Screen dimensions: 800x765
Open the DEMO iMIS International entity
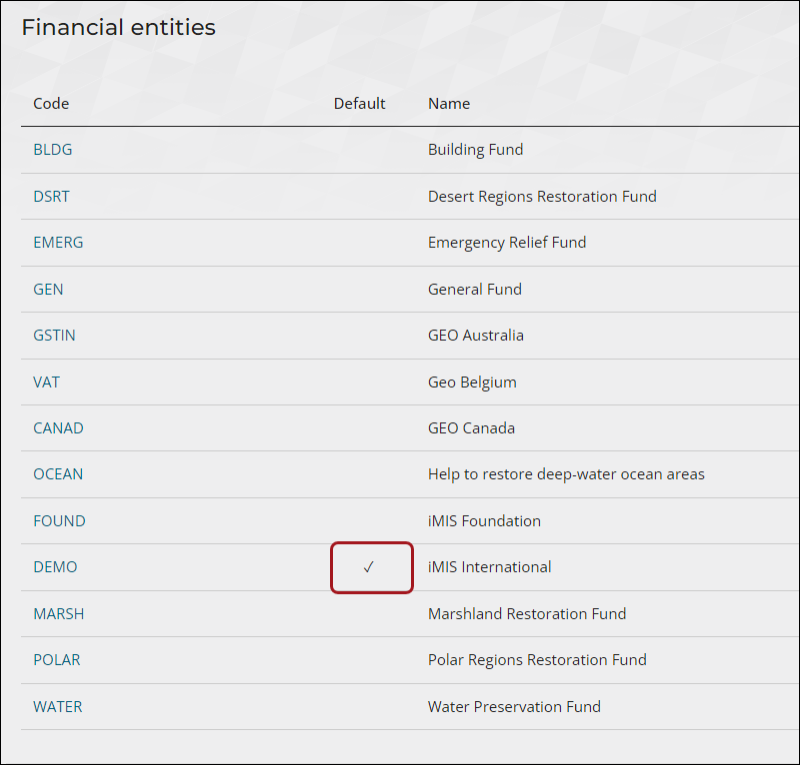click(54, 567)
